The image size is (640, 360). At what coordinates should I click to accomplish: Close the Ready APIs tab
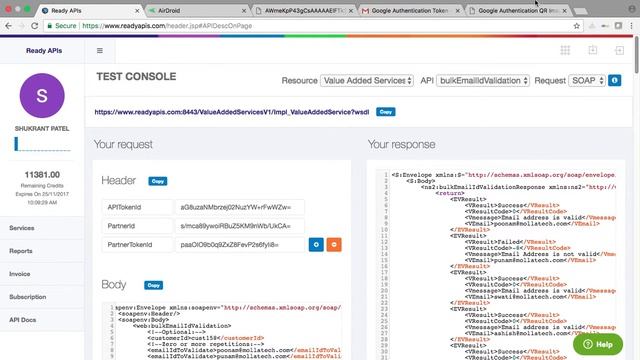(x=137, y=11)
